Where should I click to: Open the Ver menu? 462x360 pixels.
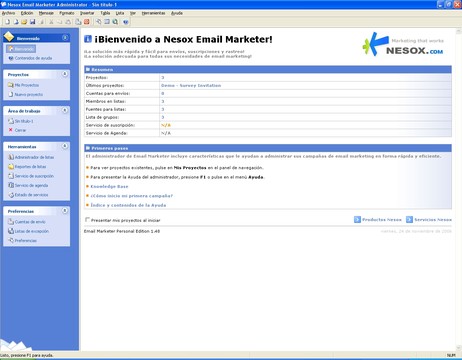(133, 13)
